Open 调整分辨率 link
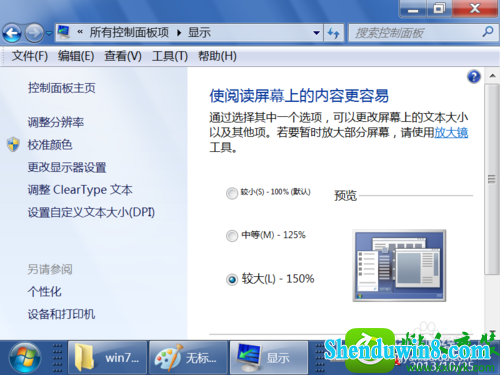Image resolution: width=500 pixels, height=375 pixels. [x=56, y=122]
